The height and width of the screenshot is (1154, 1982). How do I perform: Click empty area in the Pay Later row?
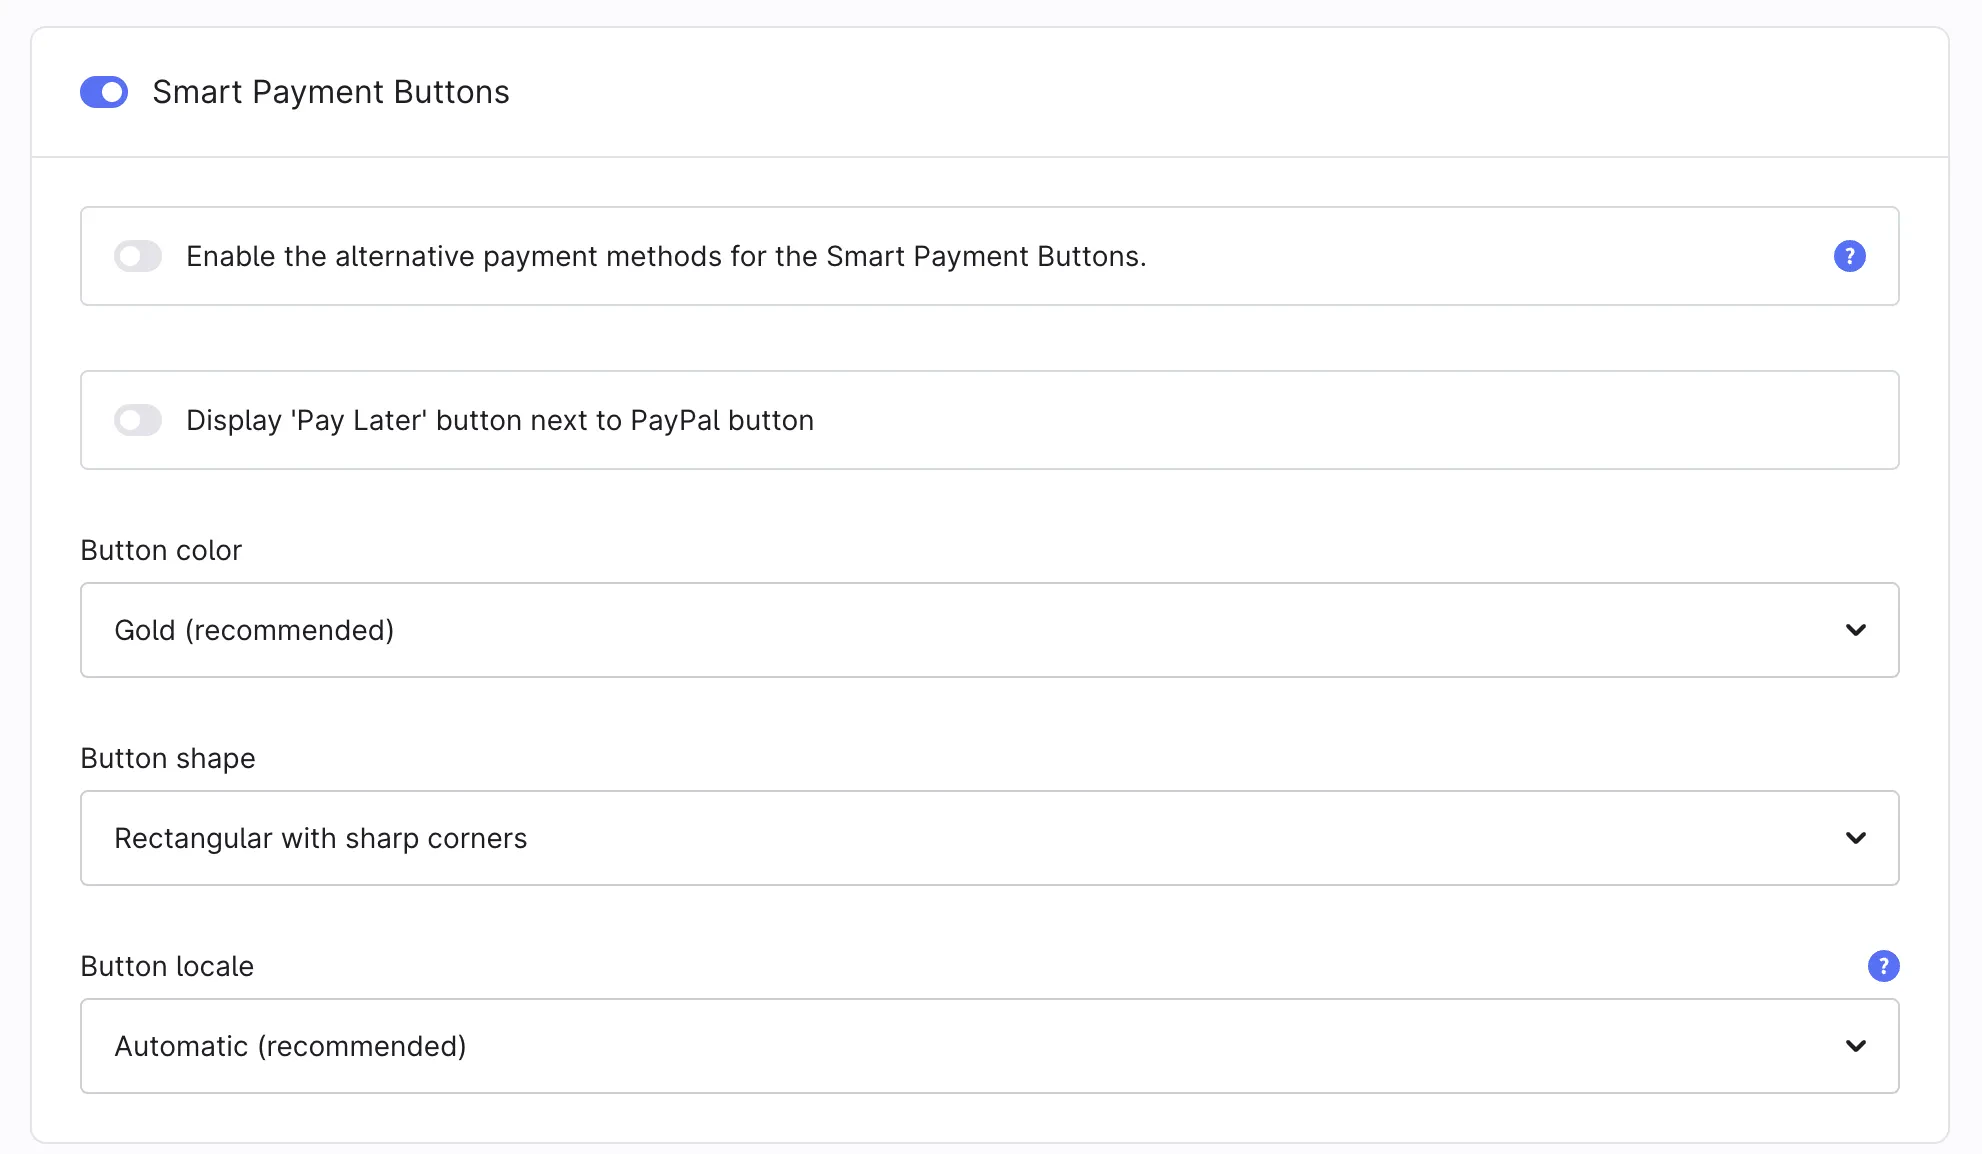point(1350,420)
